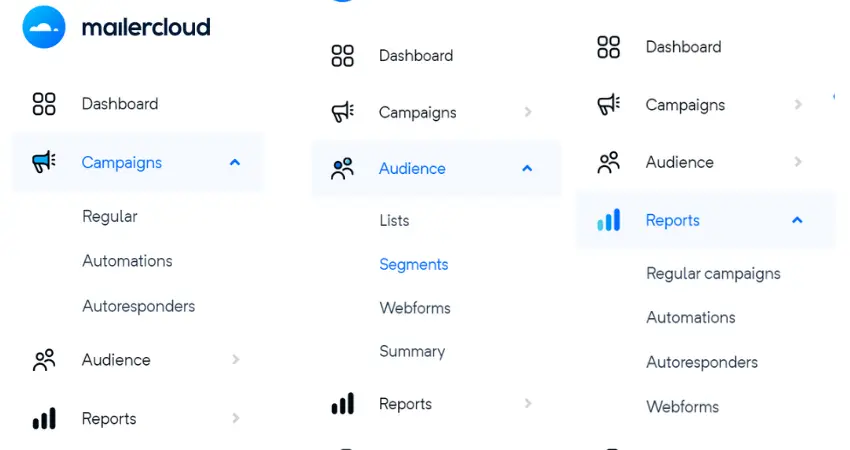
Task: Expand Reports with the right chevron, left panel
Action: click(x=236, y=418)
